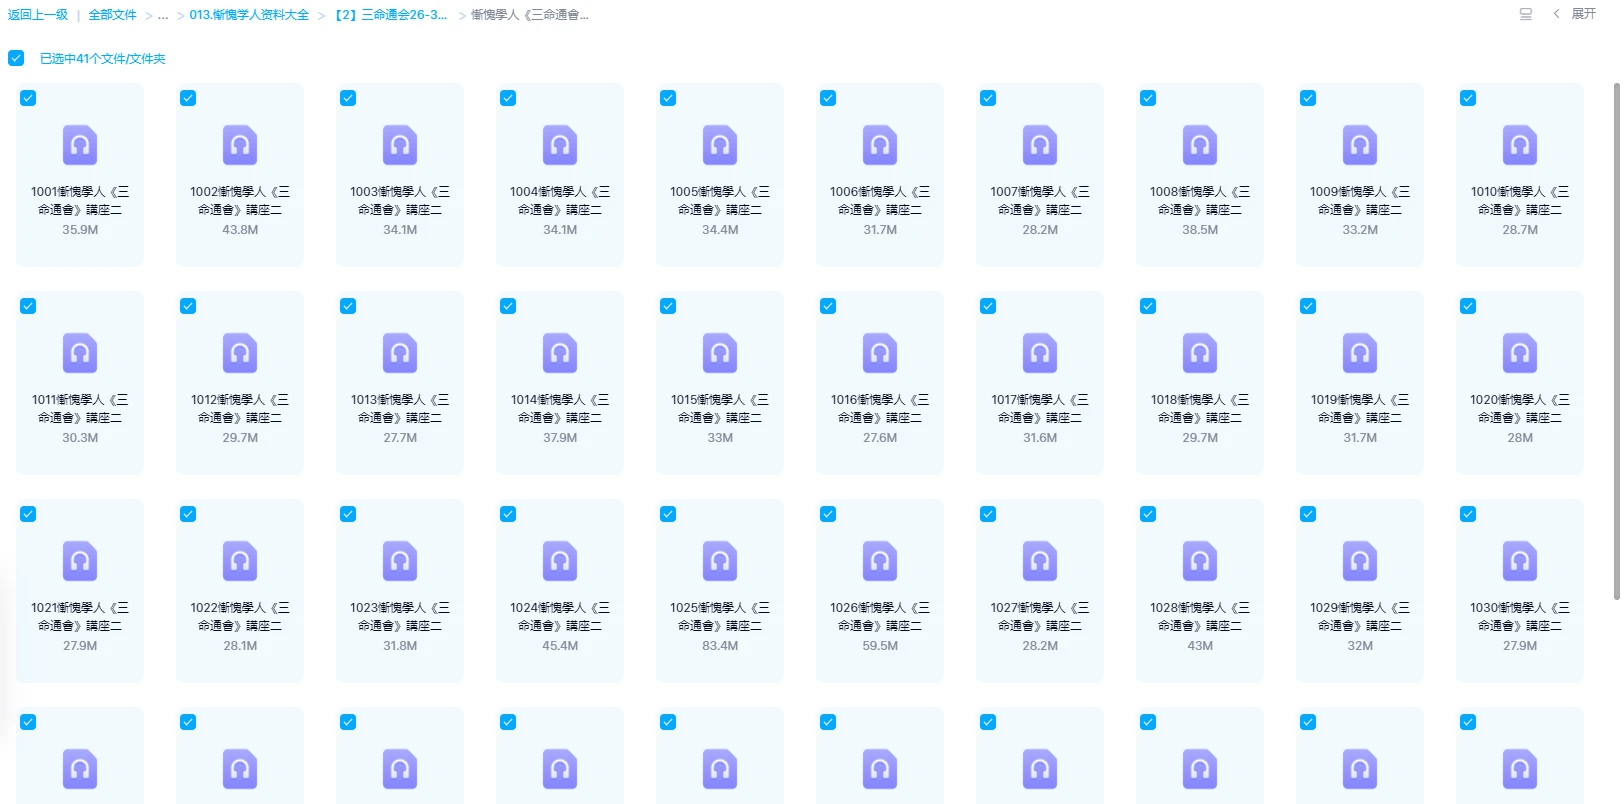The image size is (1624, 804).
Task: Uncheck the checkbox on file 1004
Action: pos(508,98)
